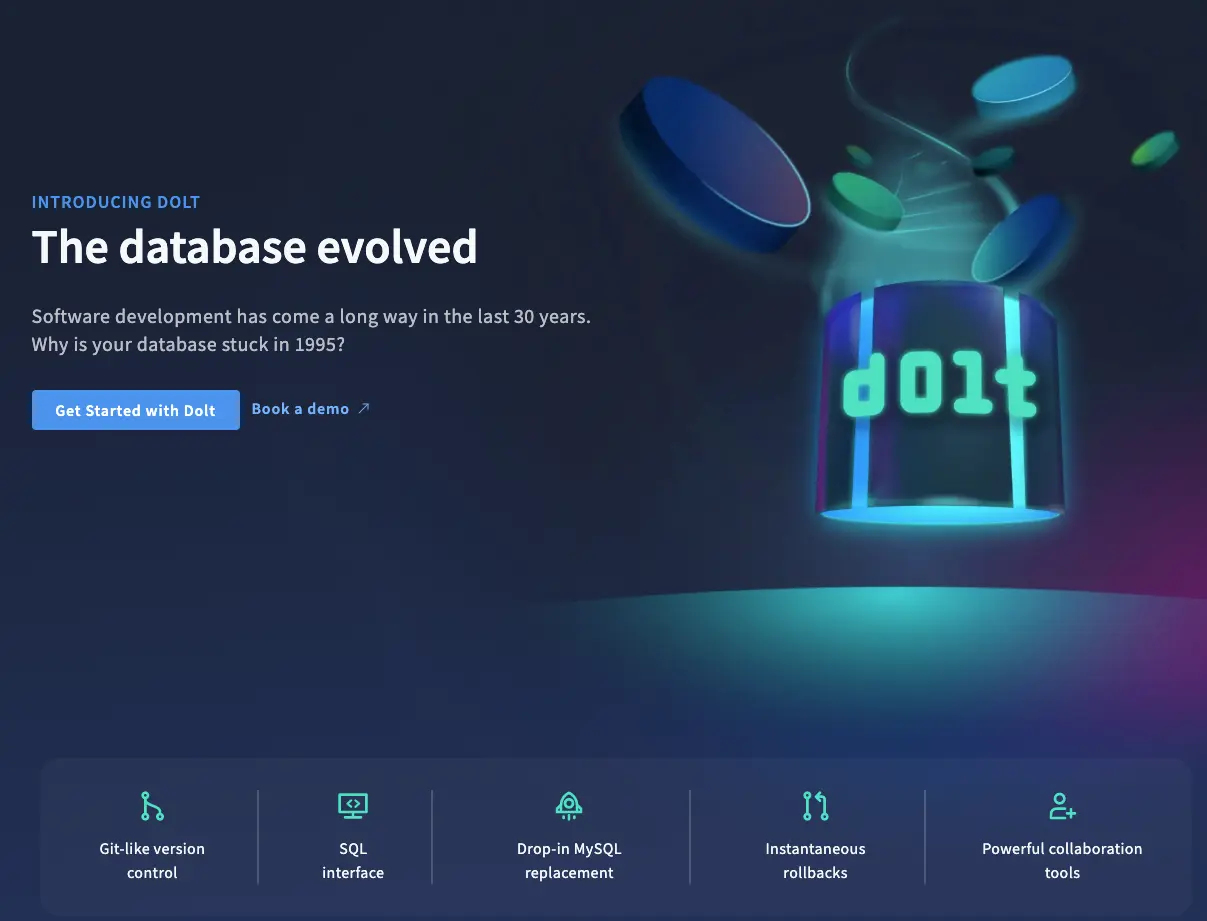Click the "Git-like version control" label
1207x921 pixels.
point(152,860)
